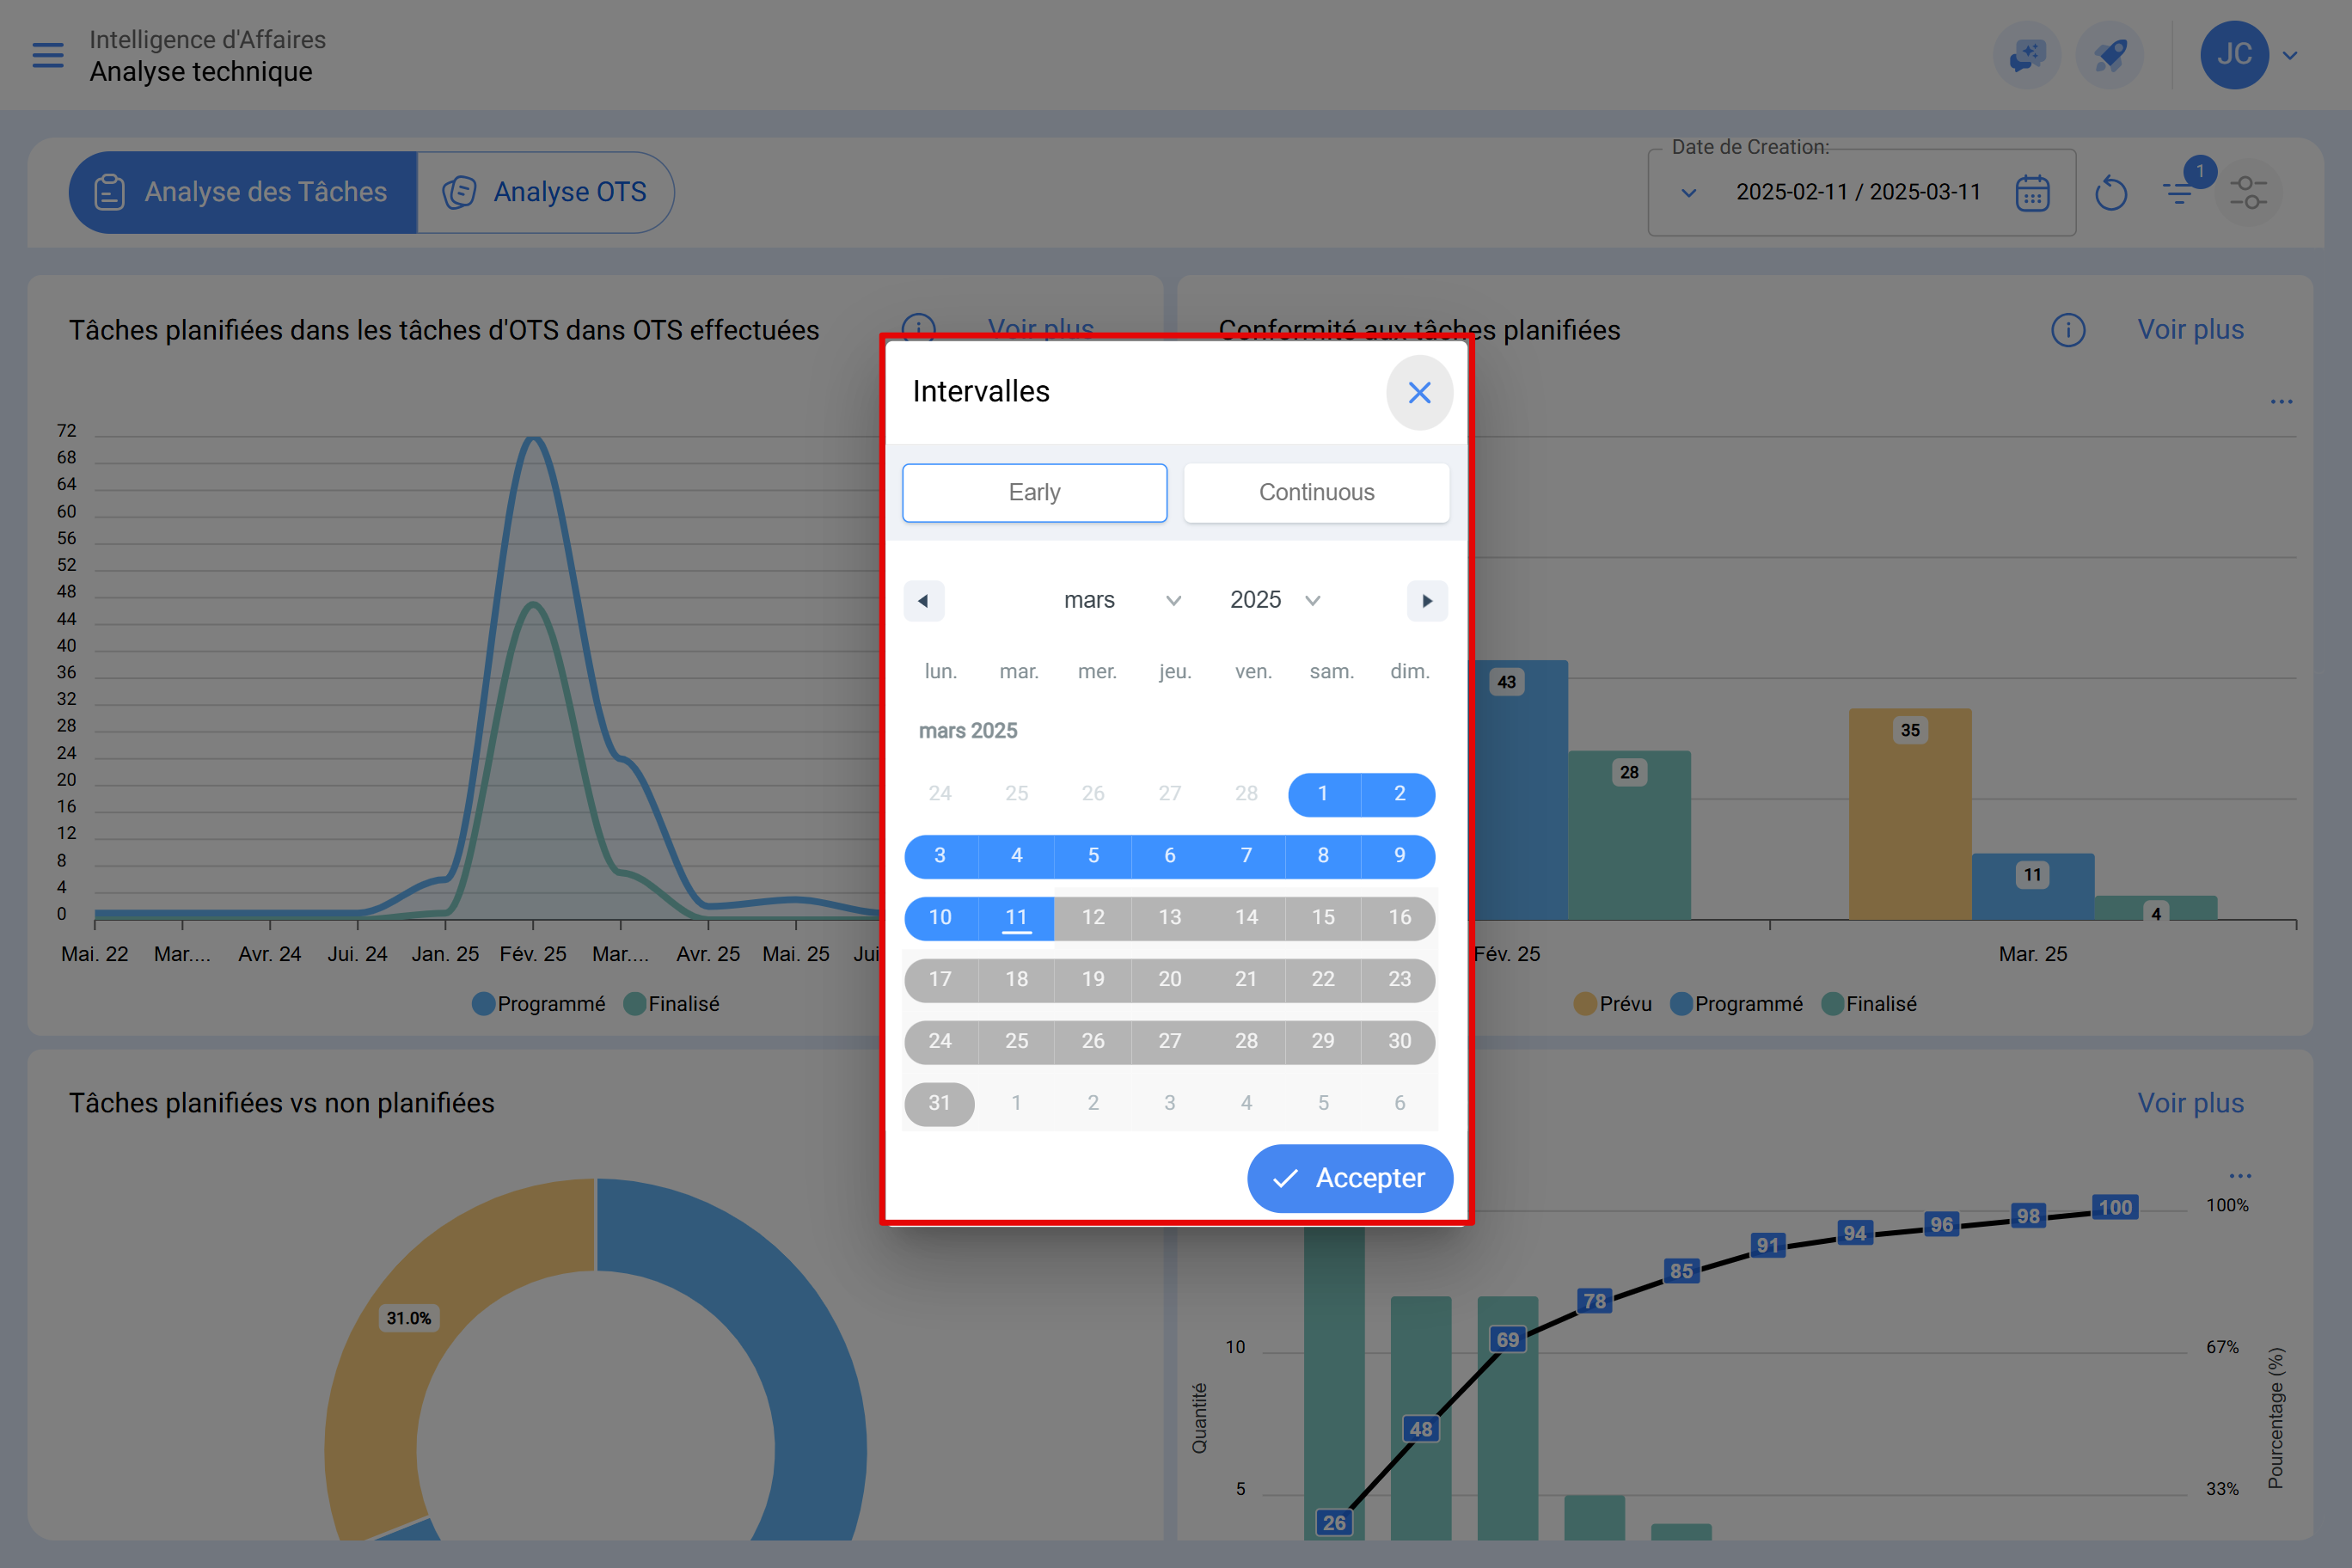Expand the user account chevron
This screenshot has width=2352, height=1568.
tap(2290, 56)
